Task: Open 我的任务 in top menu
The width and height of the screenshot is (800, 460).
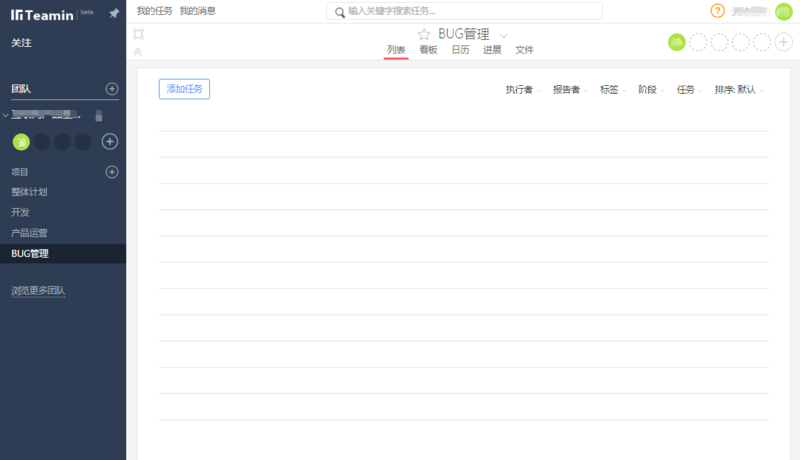Action: tap(155, 11)
